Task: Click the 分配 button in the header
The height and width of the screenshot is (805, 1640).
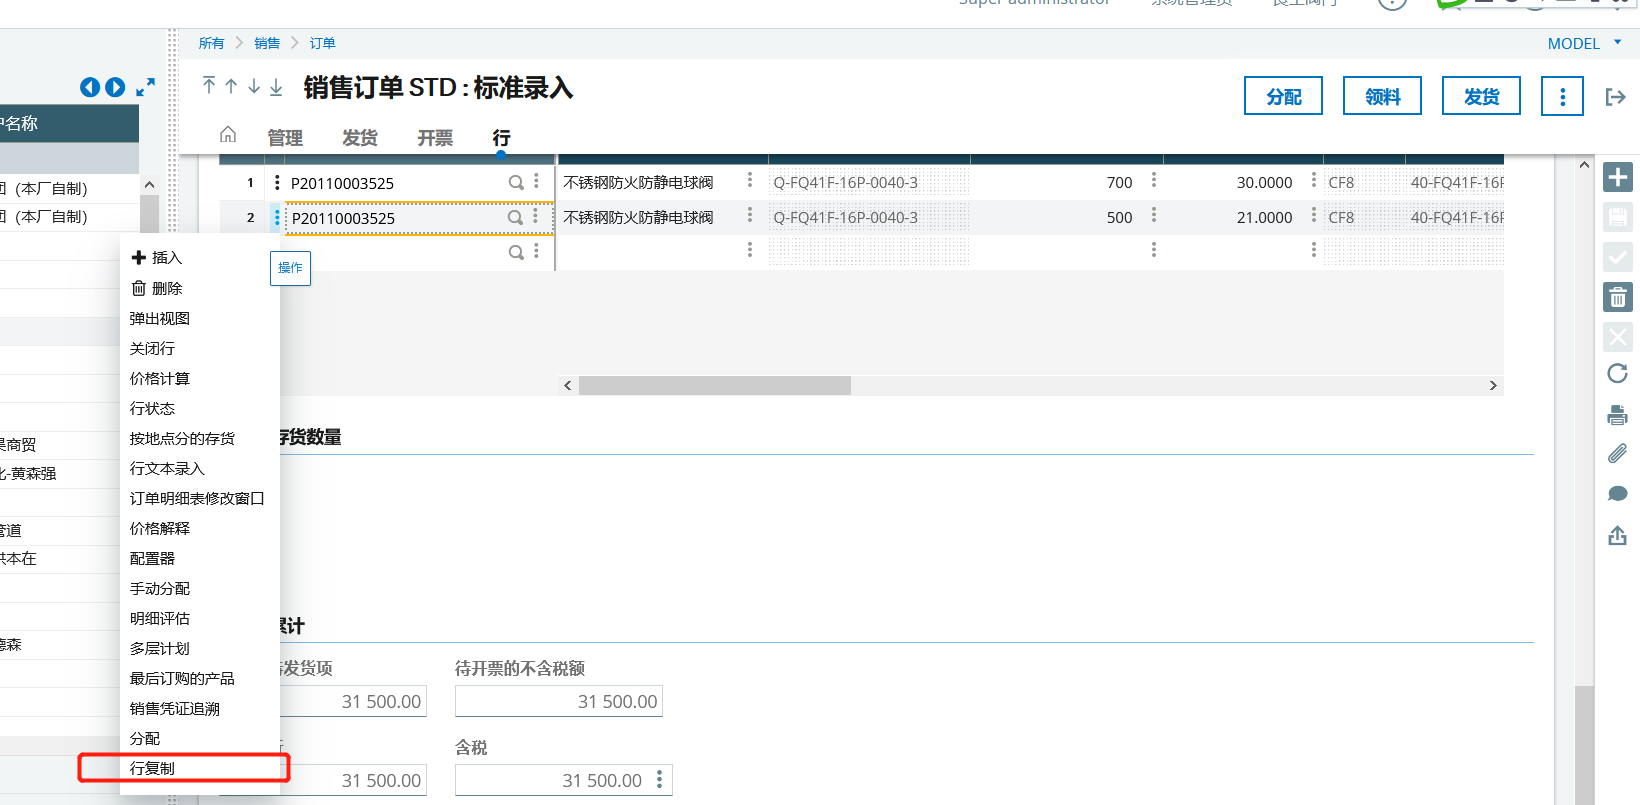Action: click(1283, 96)
